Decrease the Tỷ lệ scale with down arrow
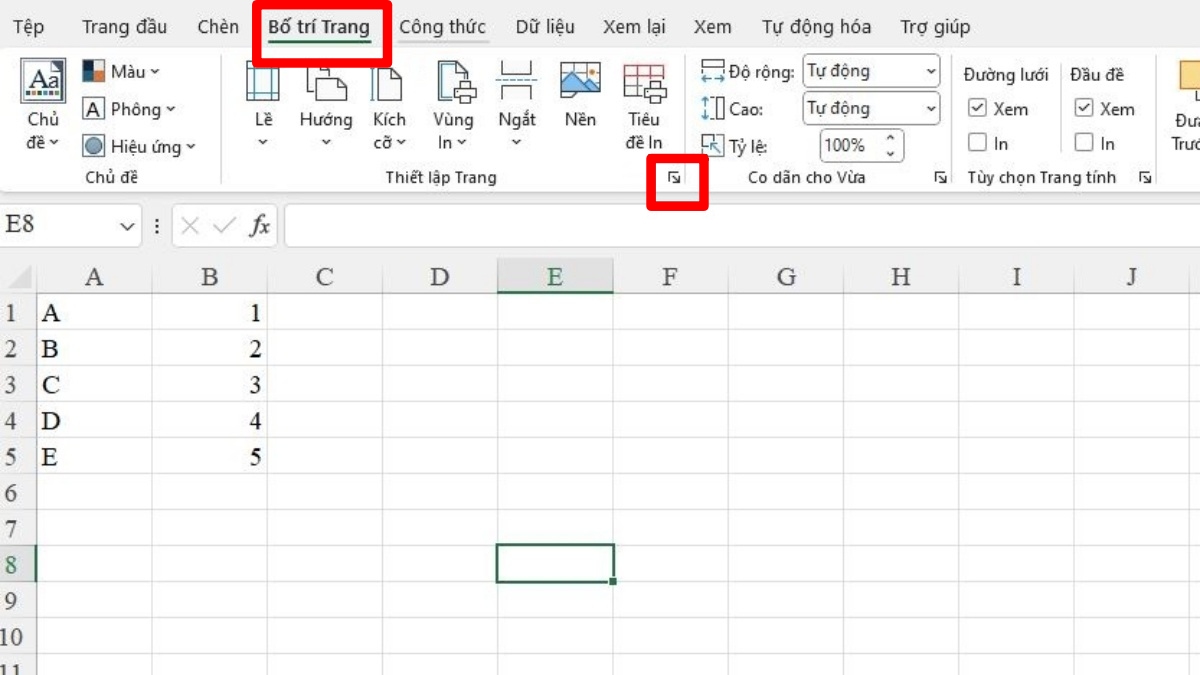Image resolution: width=1200 pixels, height=675 pixels. tap(891, 154)
